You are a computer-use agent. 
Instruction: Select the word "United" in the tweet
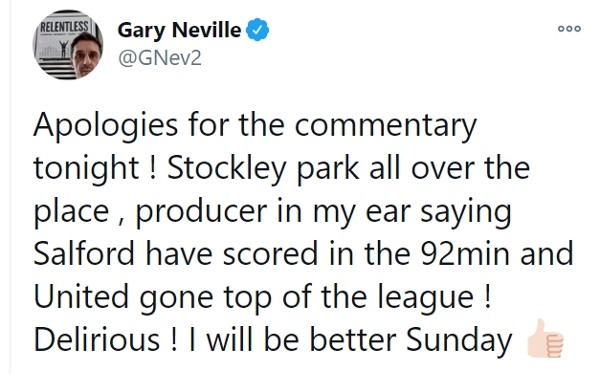pyautogui.click(x=81, y=296)
